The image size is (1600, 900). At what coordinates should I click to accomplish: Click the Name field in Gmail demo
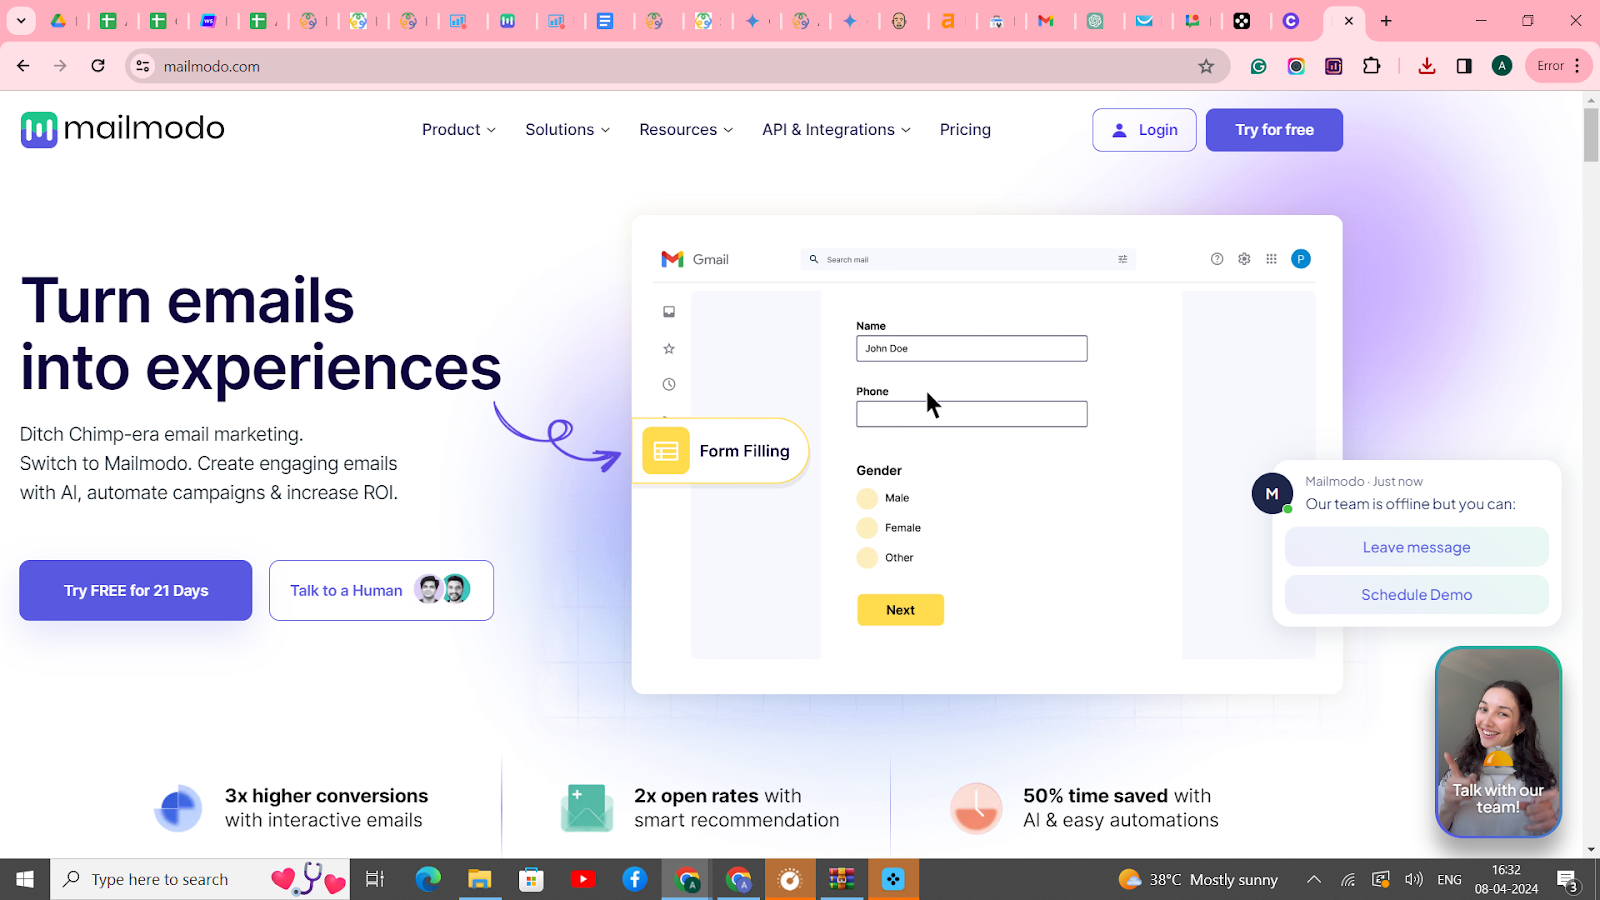[971, 348]
